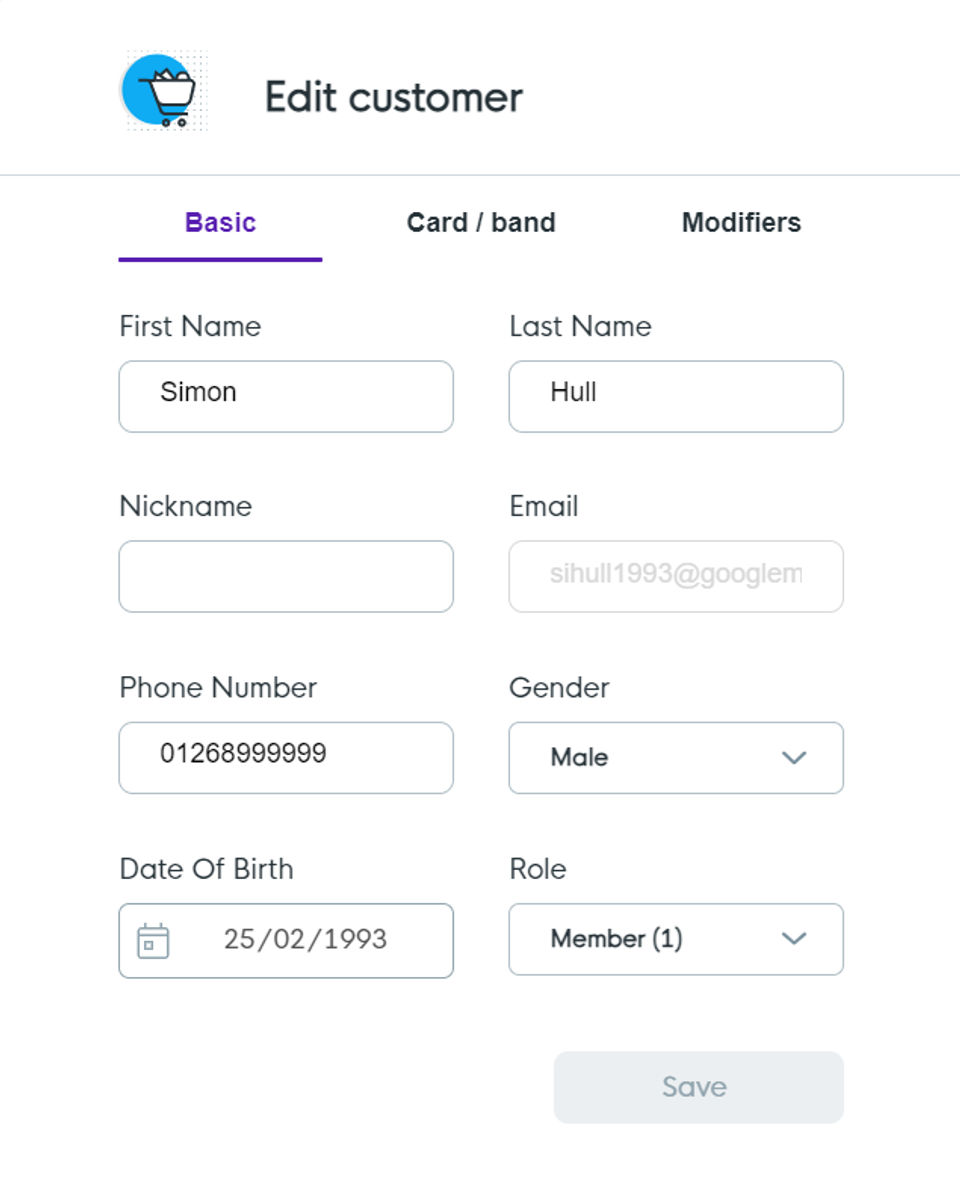Open the Card / band tab
Screen dimensions: 960x1199
481,222
